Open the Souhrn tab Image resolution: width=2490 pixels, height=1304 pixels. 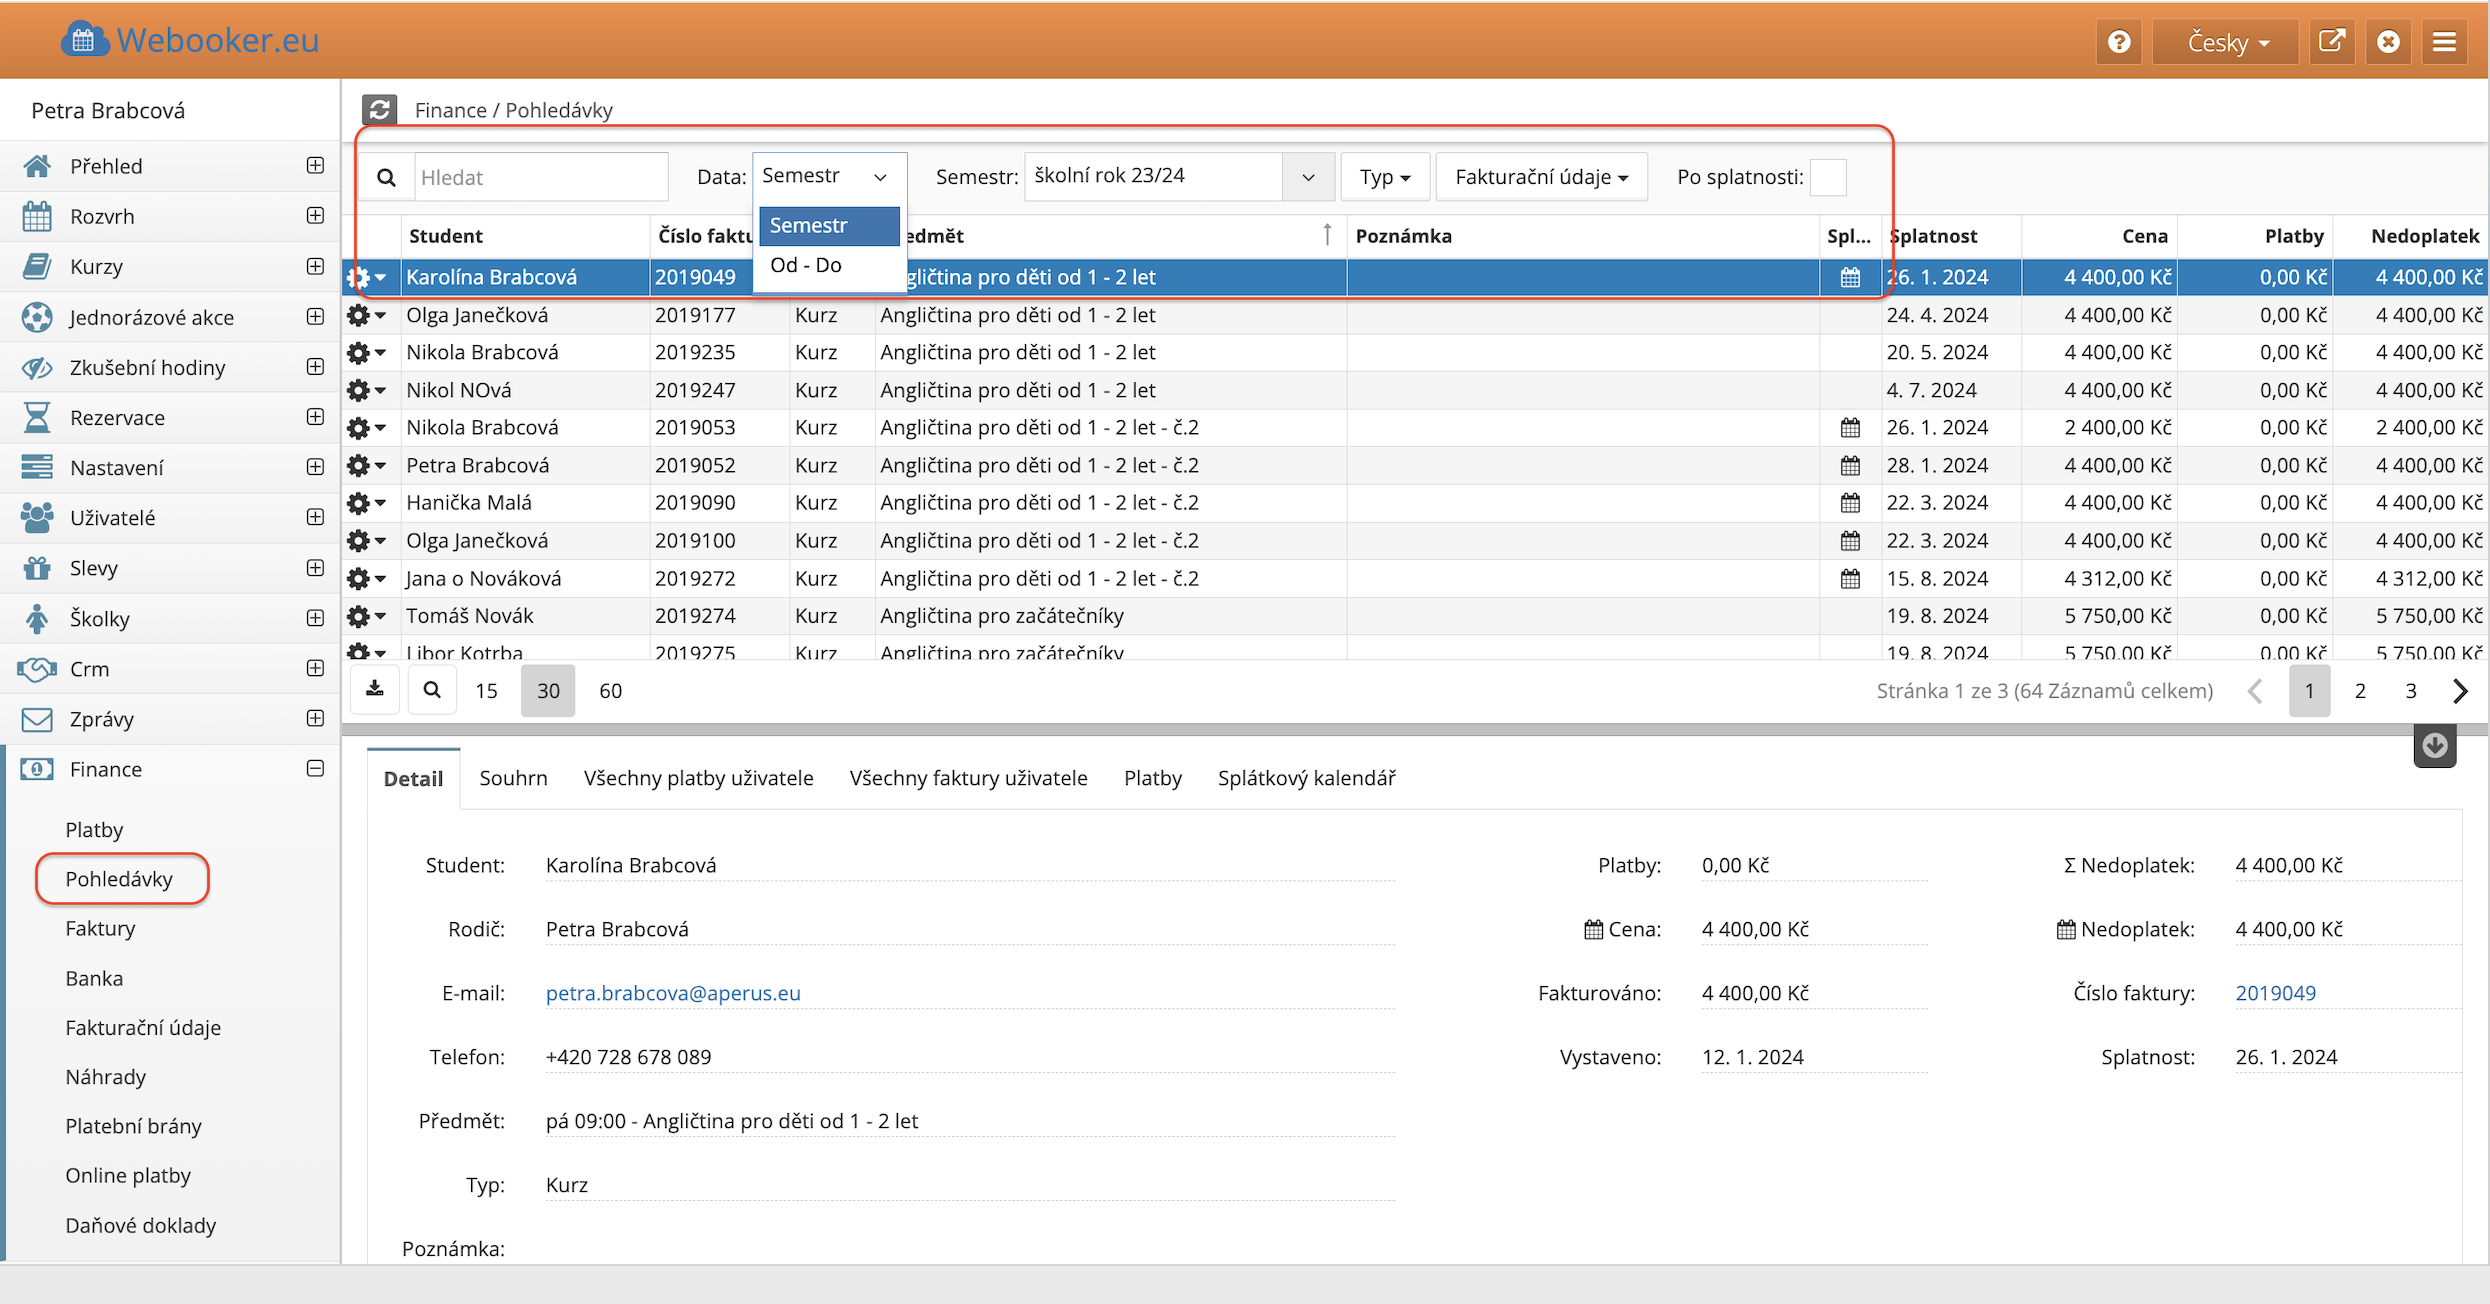tap(513, 778)
